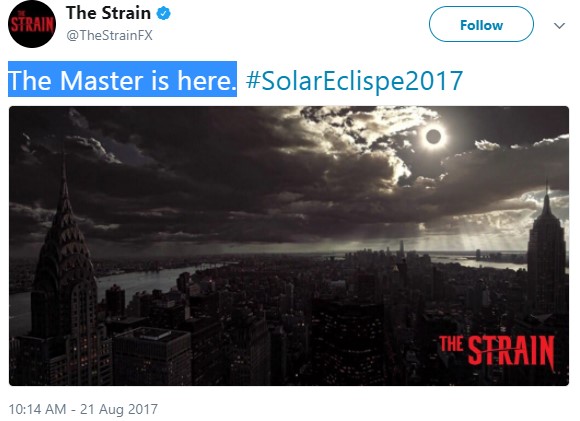Open the tweet's timestamp permalink

[83, 409]
